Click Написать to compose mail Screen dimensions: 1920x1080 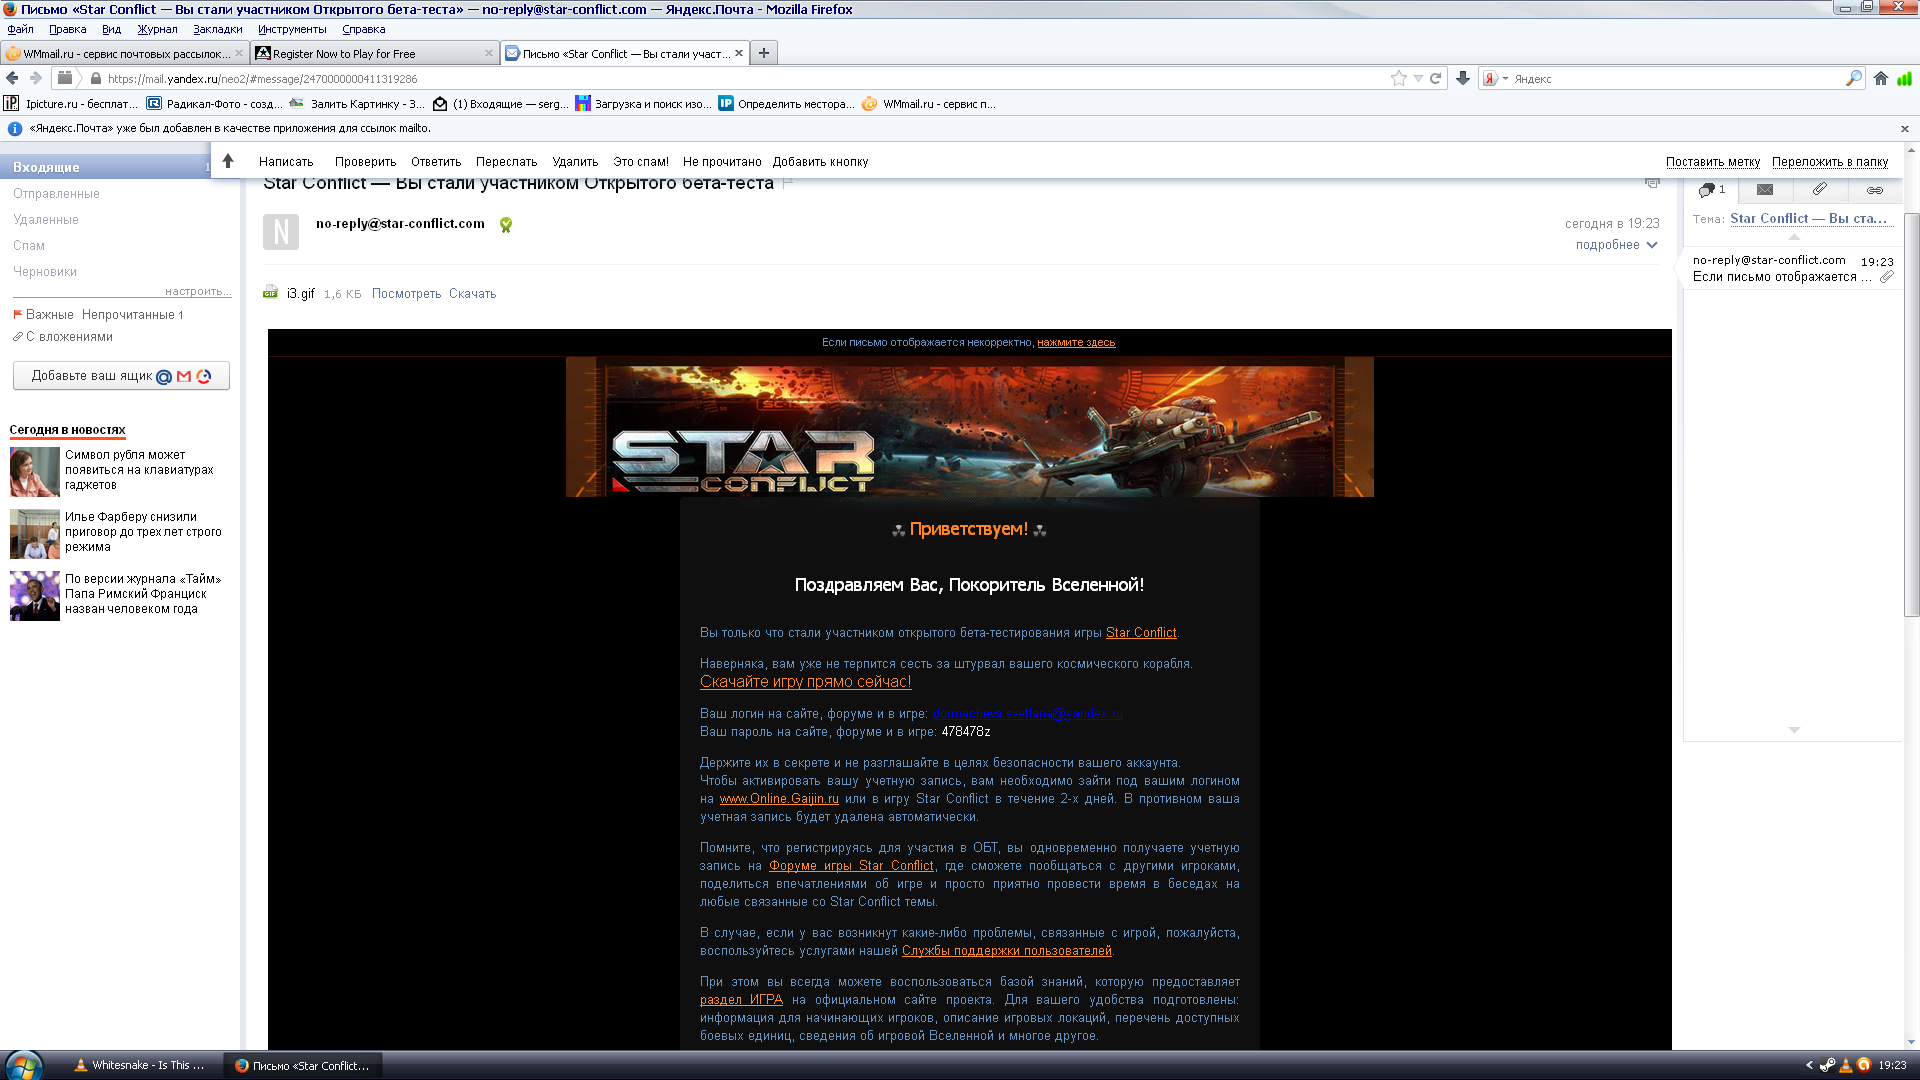point(286,162)
